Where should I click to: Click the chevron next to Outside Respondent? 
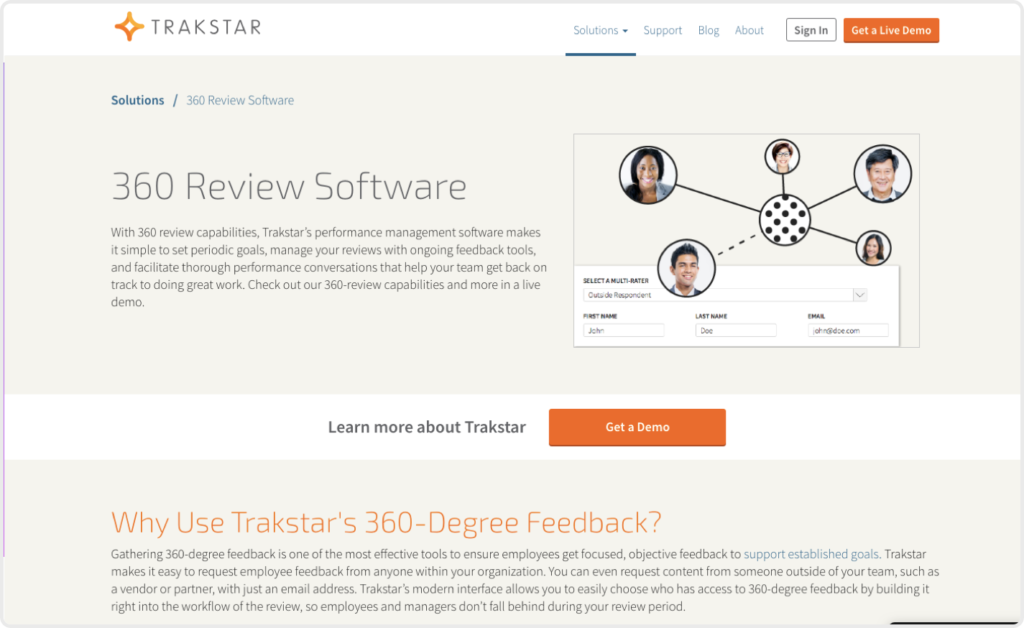tap(860, 295)
